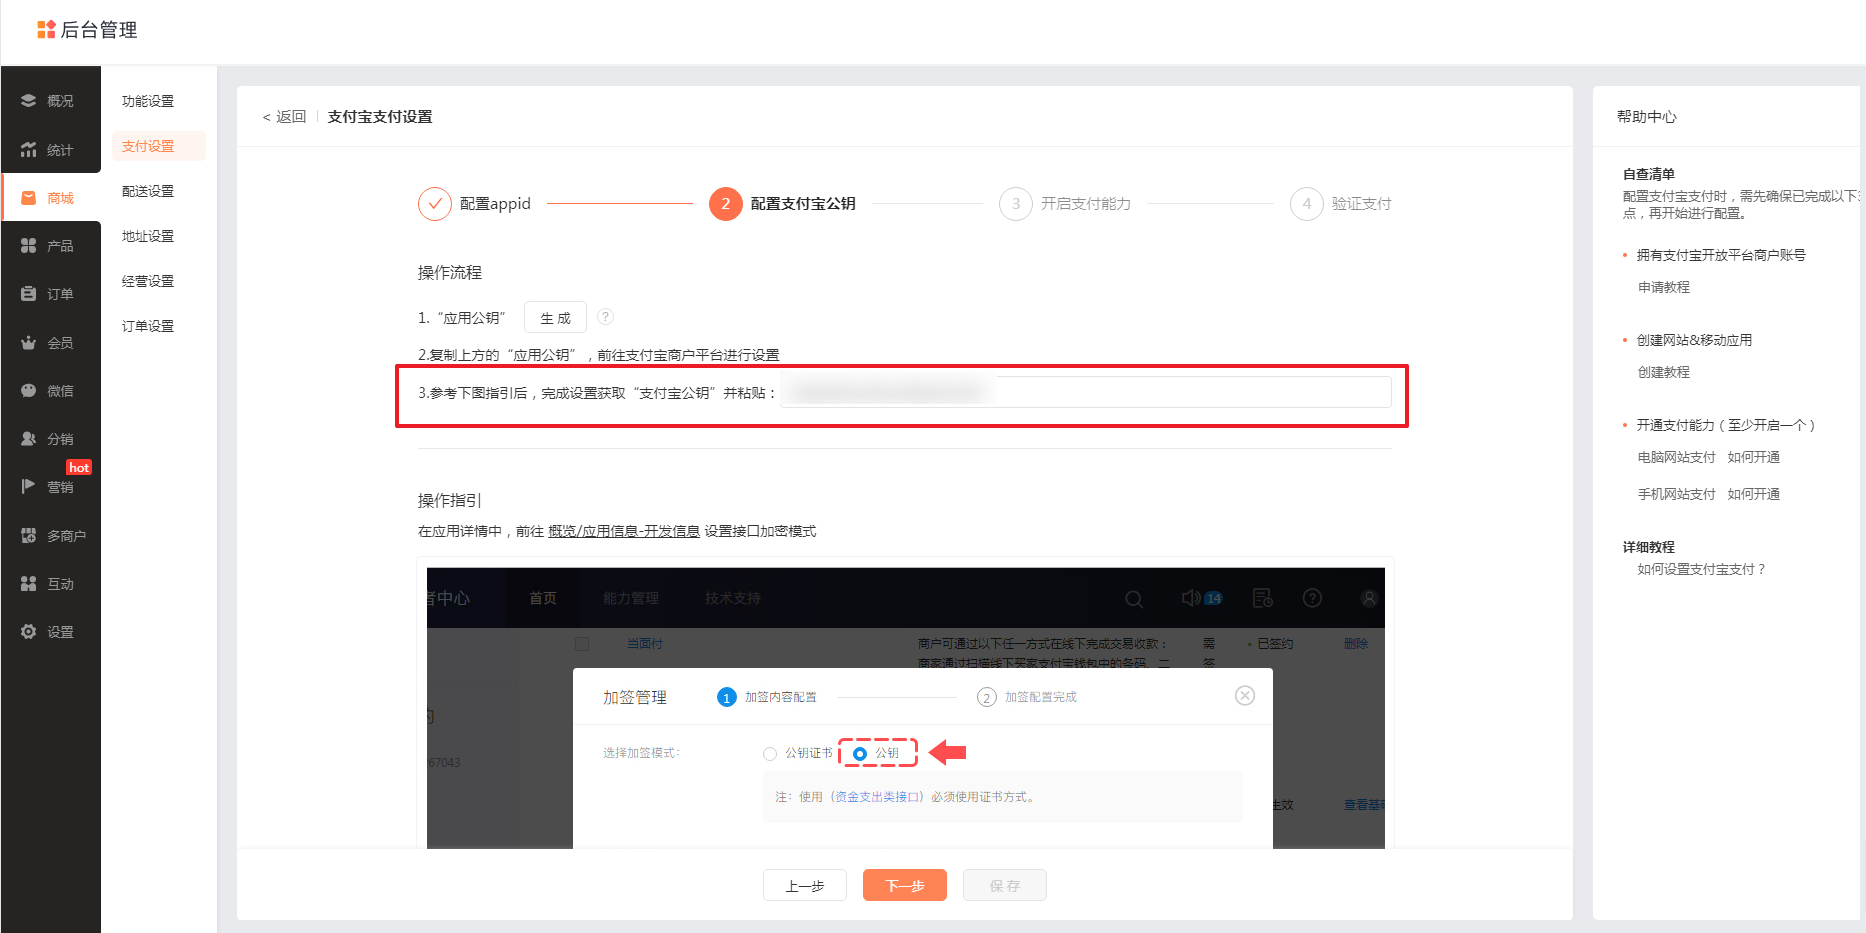This screenshot has height=933, width=1866.
Task: Open the 申请教程 help link
Action: (x=1664, y=287)
